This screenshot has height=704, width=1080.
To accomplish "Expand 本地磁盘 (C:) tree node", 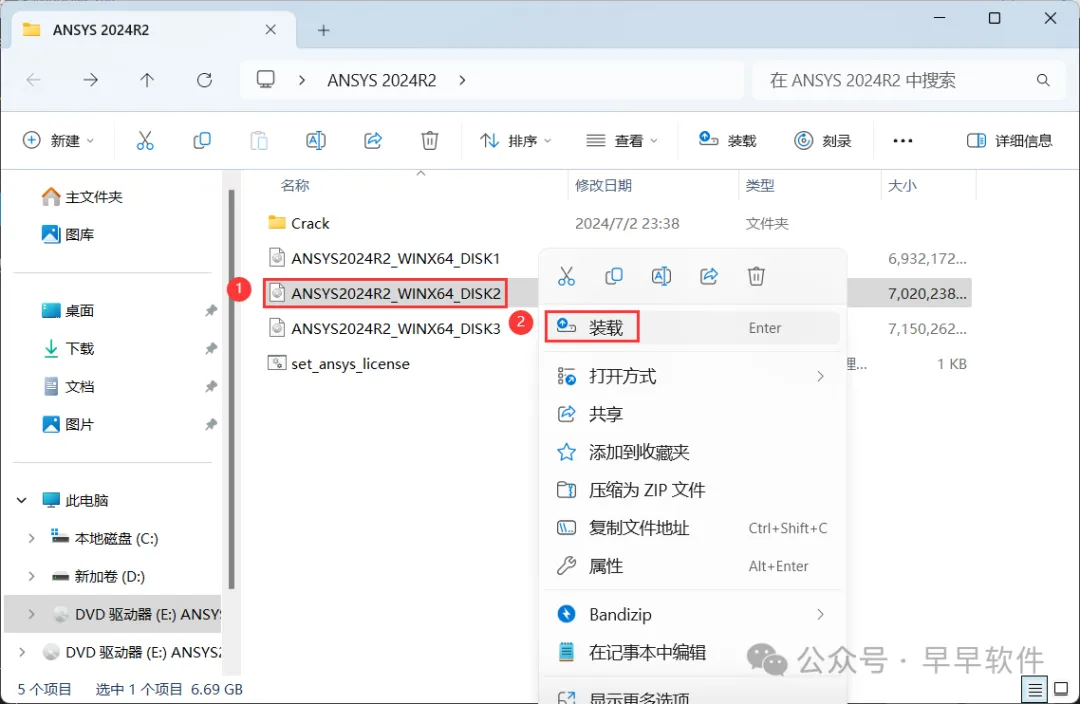I will (31, 538).
